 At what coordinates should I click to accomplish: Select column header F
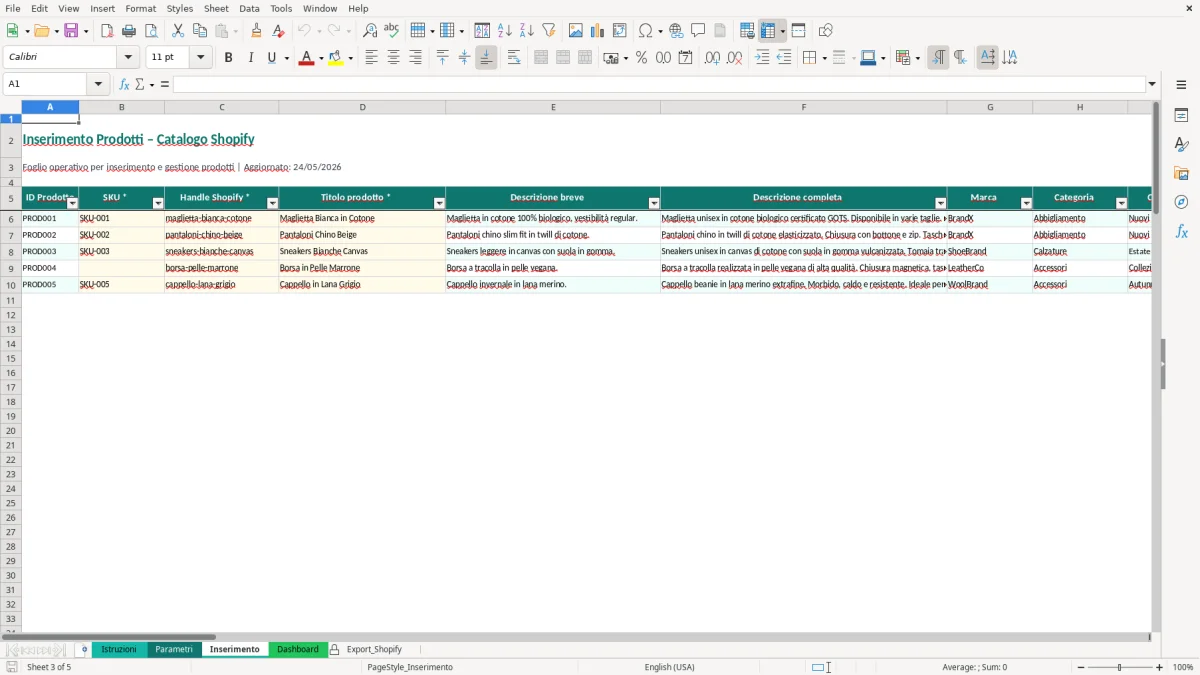(x=803, y=107)
